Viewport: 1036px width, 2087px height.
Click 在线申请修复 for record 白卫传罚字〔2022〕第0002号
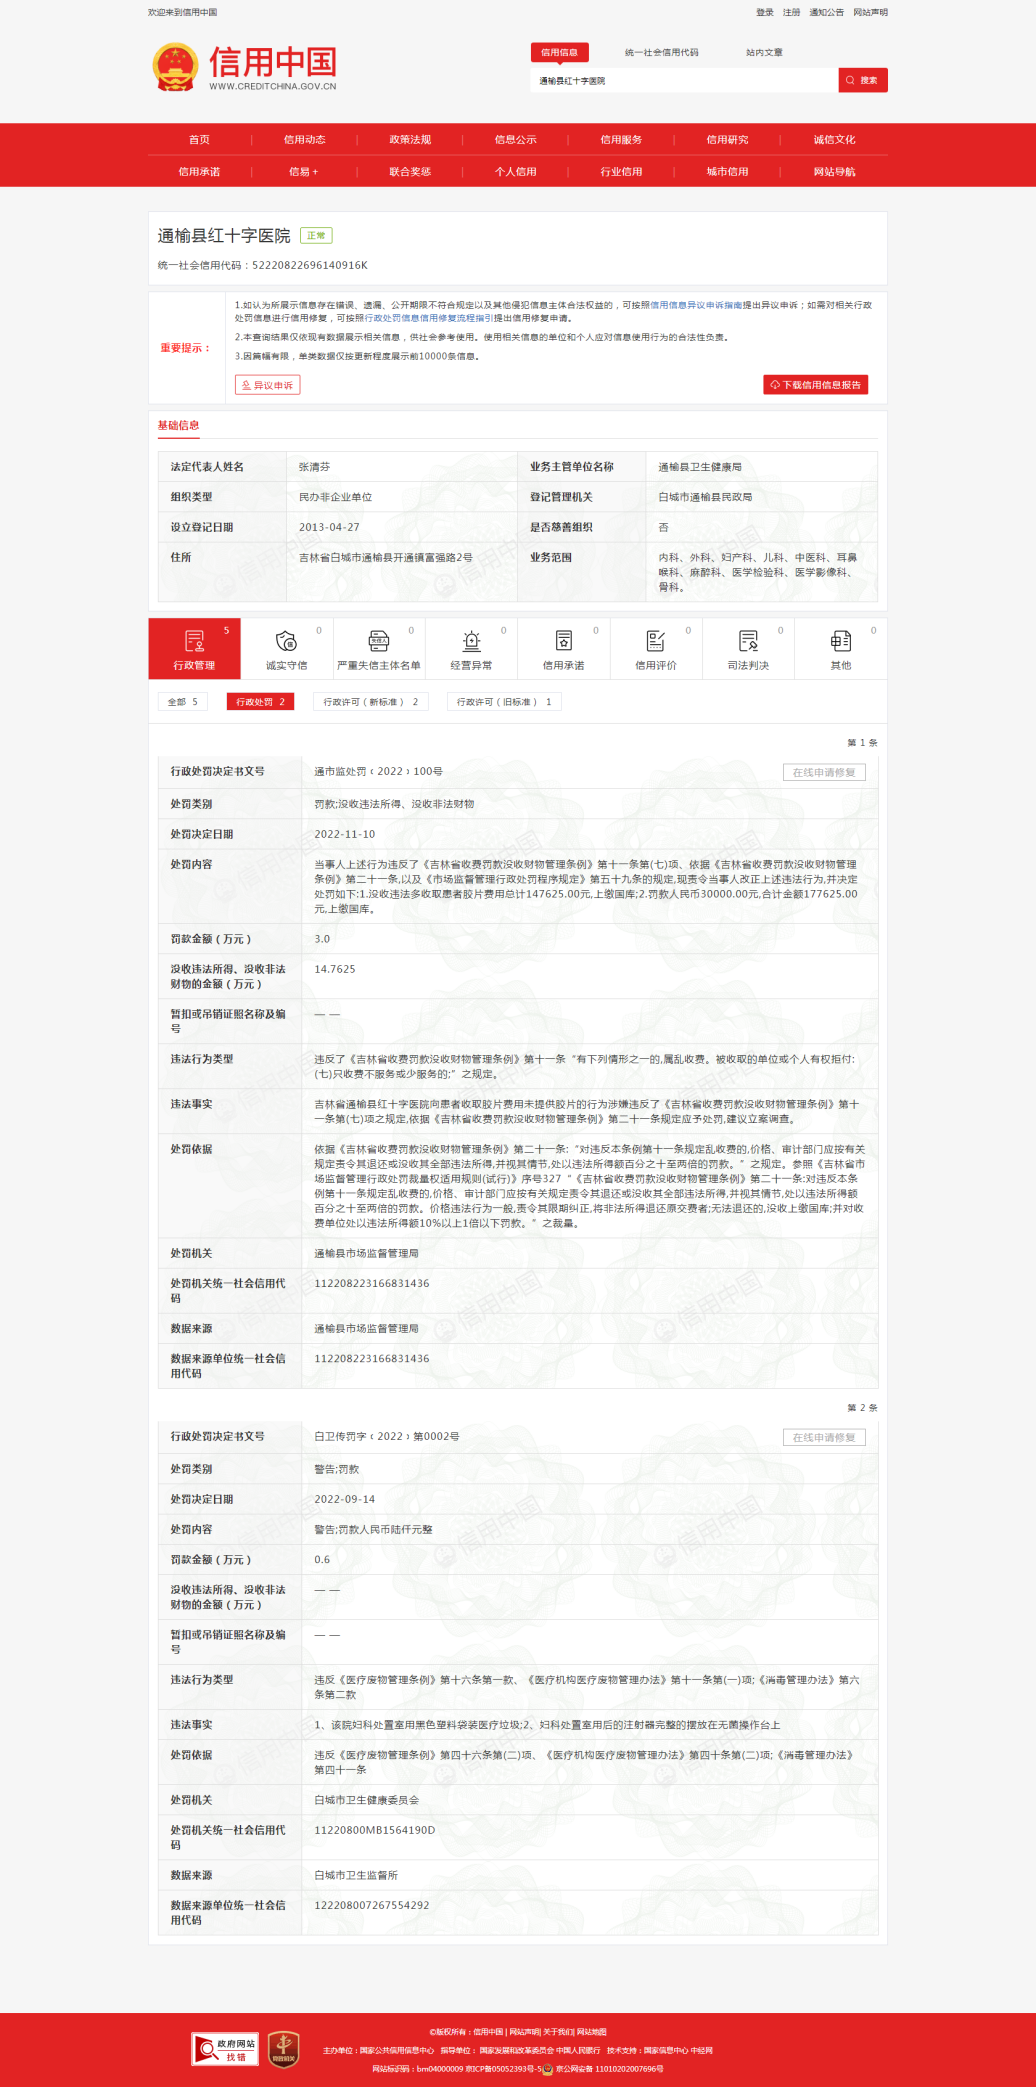point(824,1437)
